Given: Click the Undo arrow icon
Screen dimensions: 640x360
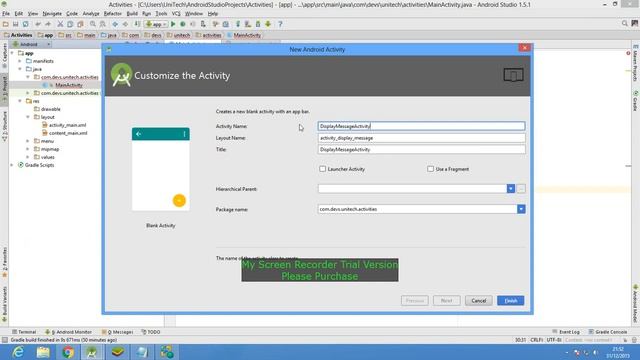Looking at the screenshot, I should click(38, 24).
